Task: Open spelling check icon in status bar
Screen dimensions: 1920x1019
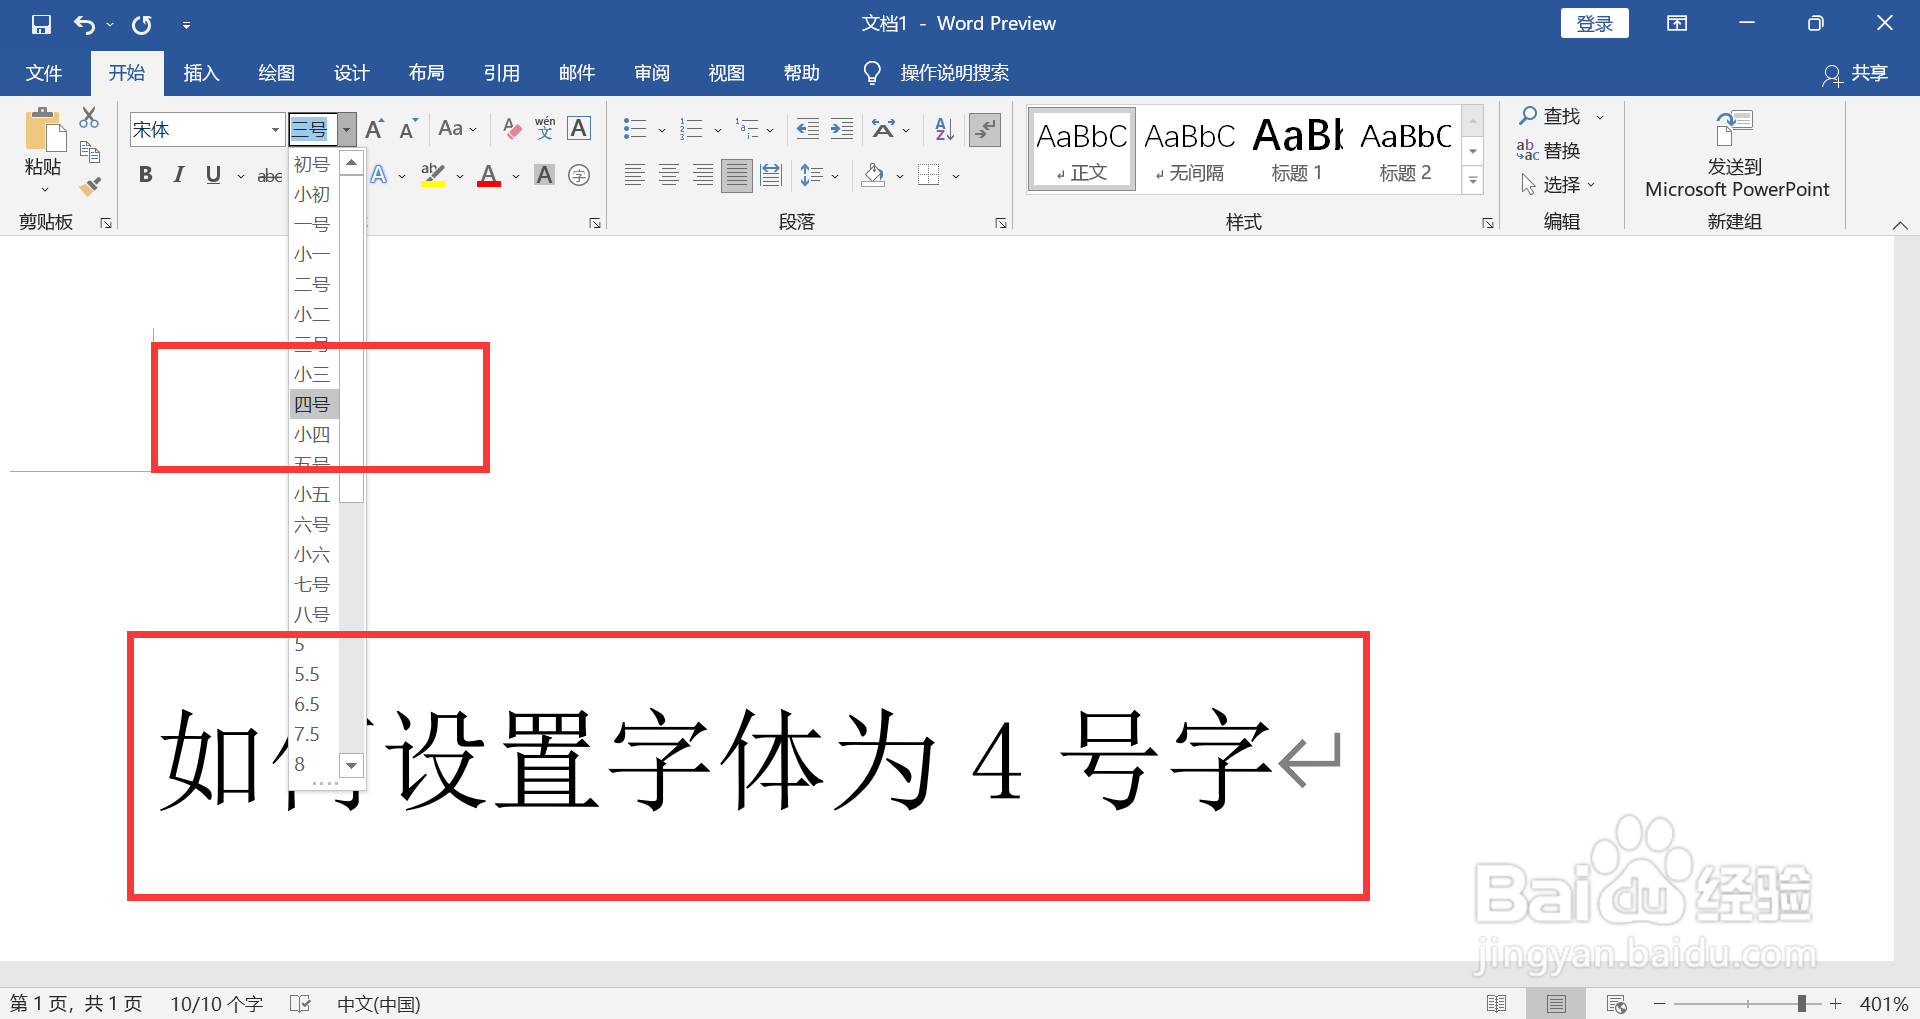Action: pyautogui.click(x=300, y=1003)
